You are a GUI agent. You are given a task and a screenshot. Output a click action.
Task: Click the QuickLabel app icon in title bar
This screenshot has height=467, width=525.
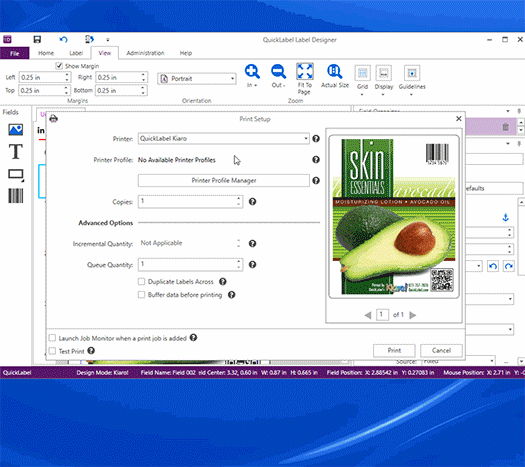tap(7, 40)
